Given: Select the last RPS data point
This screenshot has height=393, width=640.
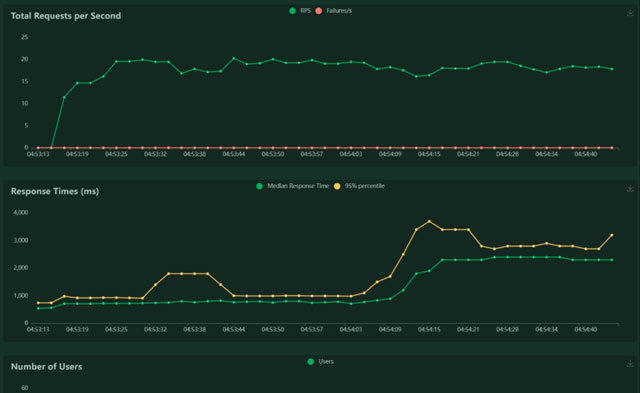Looking at the screenshot, I should click(611, 69).
